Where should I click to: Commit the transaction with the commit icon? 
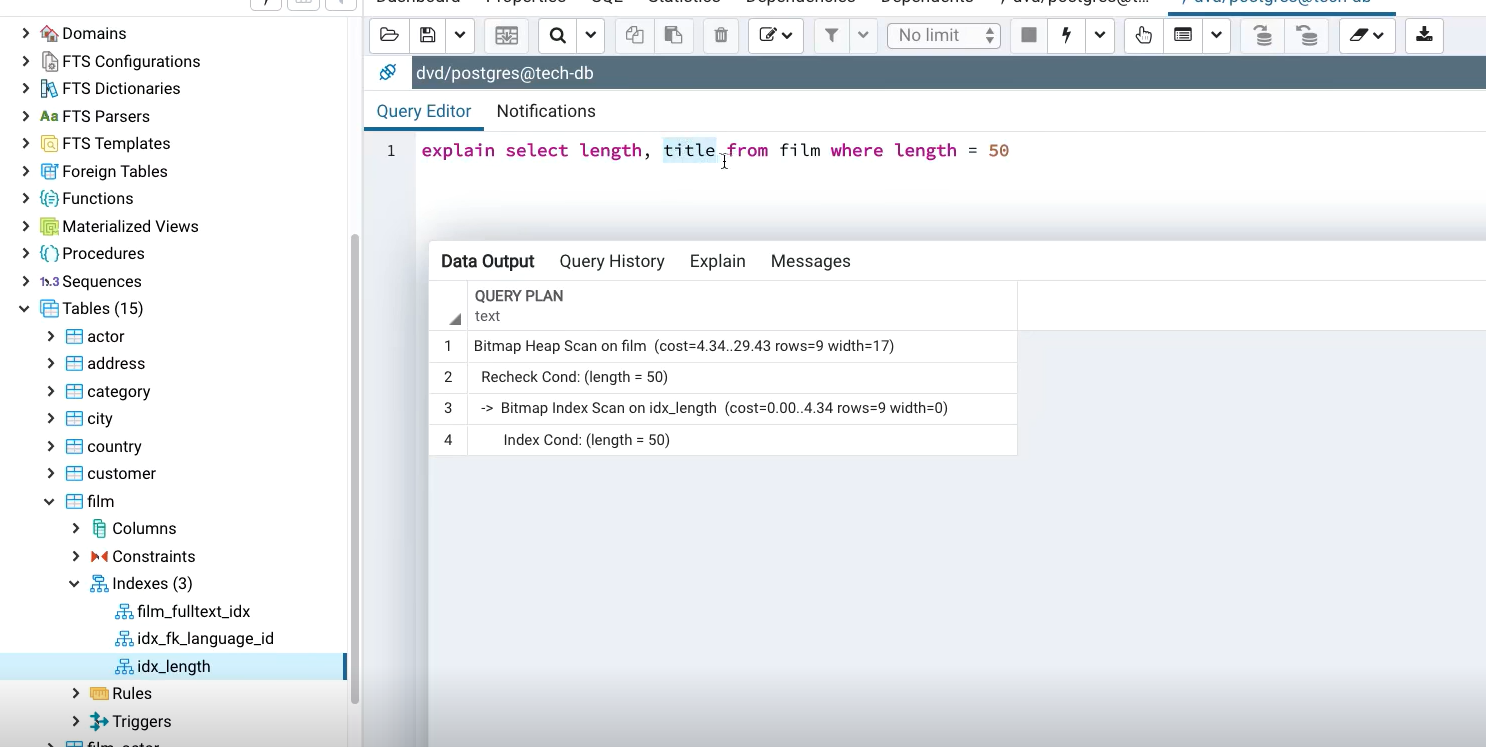tap(1262, 35)
